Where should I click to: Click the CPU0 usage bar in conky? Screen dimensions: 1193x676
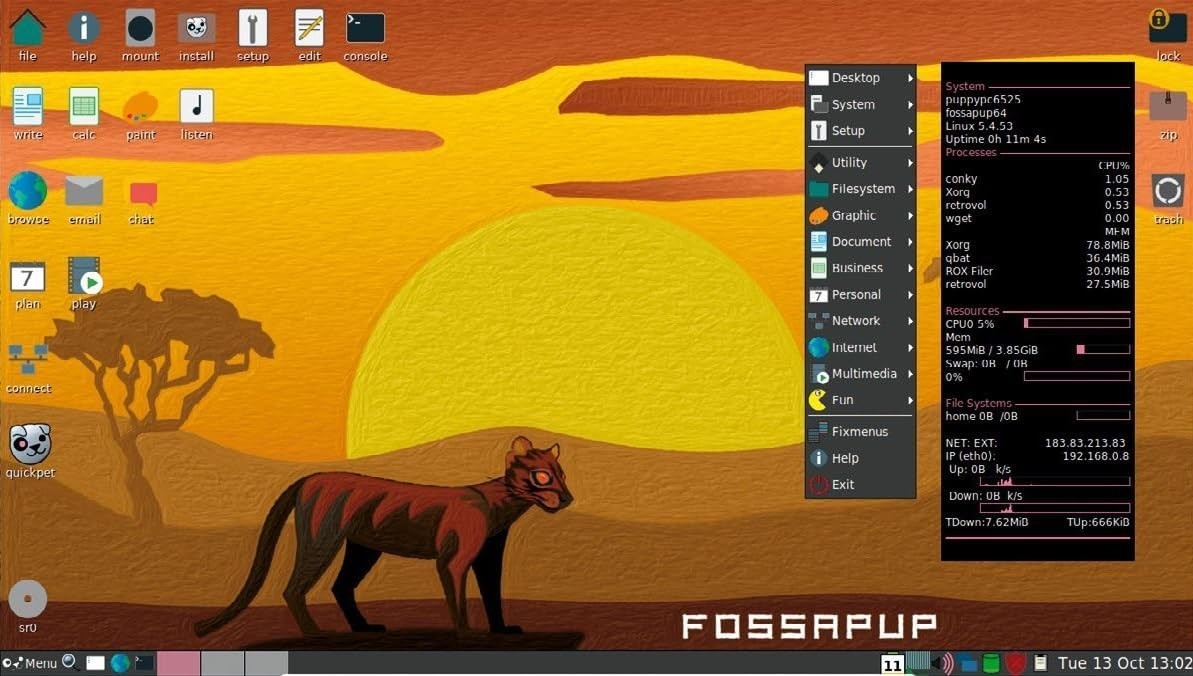(1077, 324)
